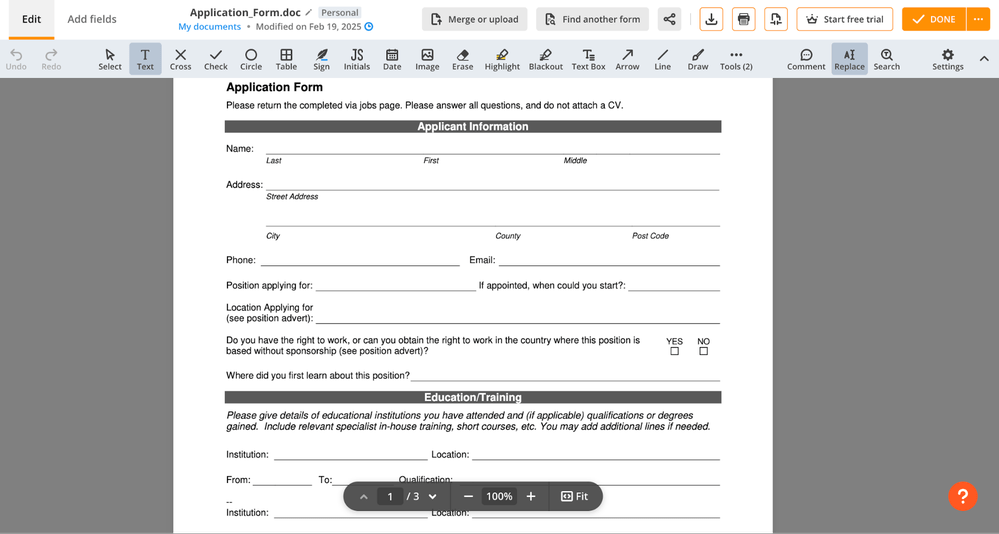
Task: Open the Search tool
Action: point(886,59)
